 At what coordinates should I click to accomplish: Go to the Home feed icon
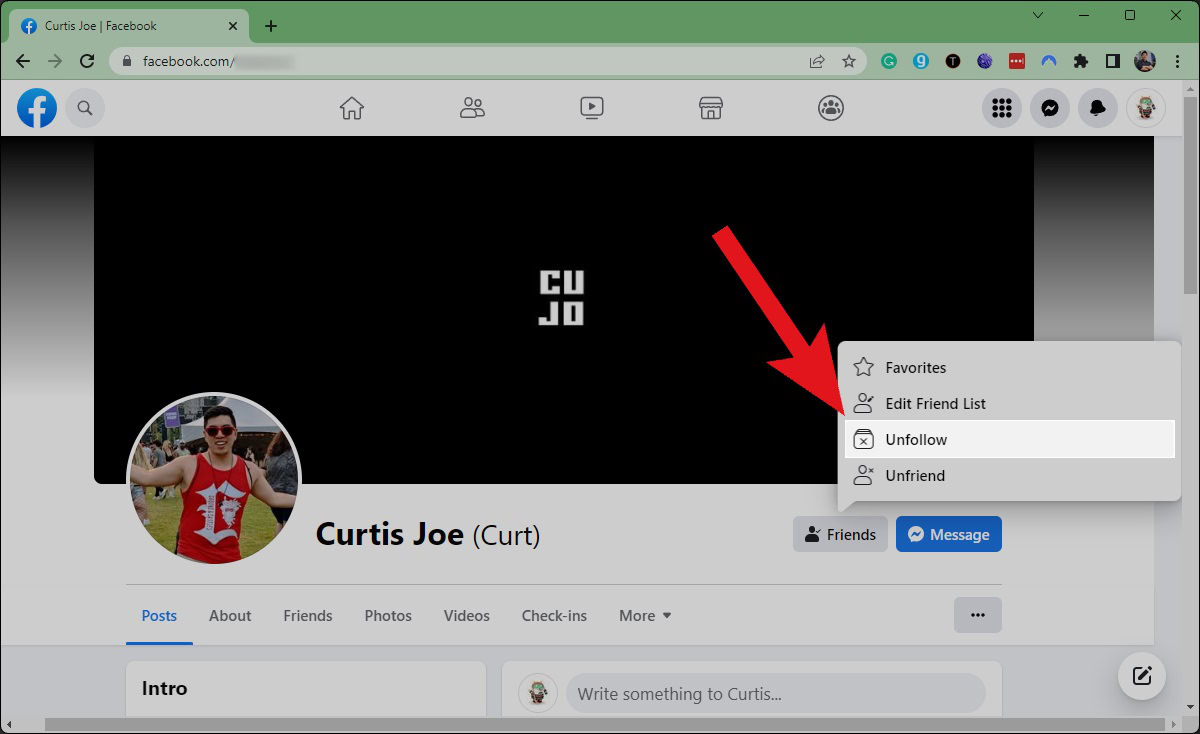coord(351,108)
